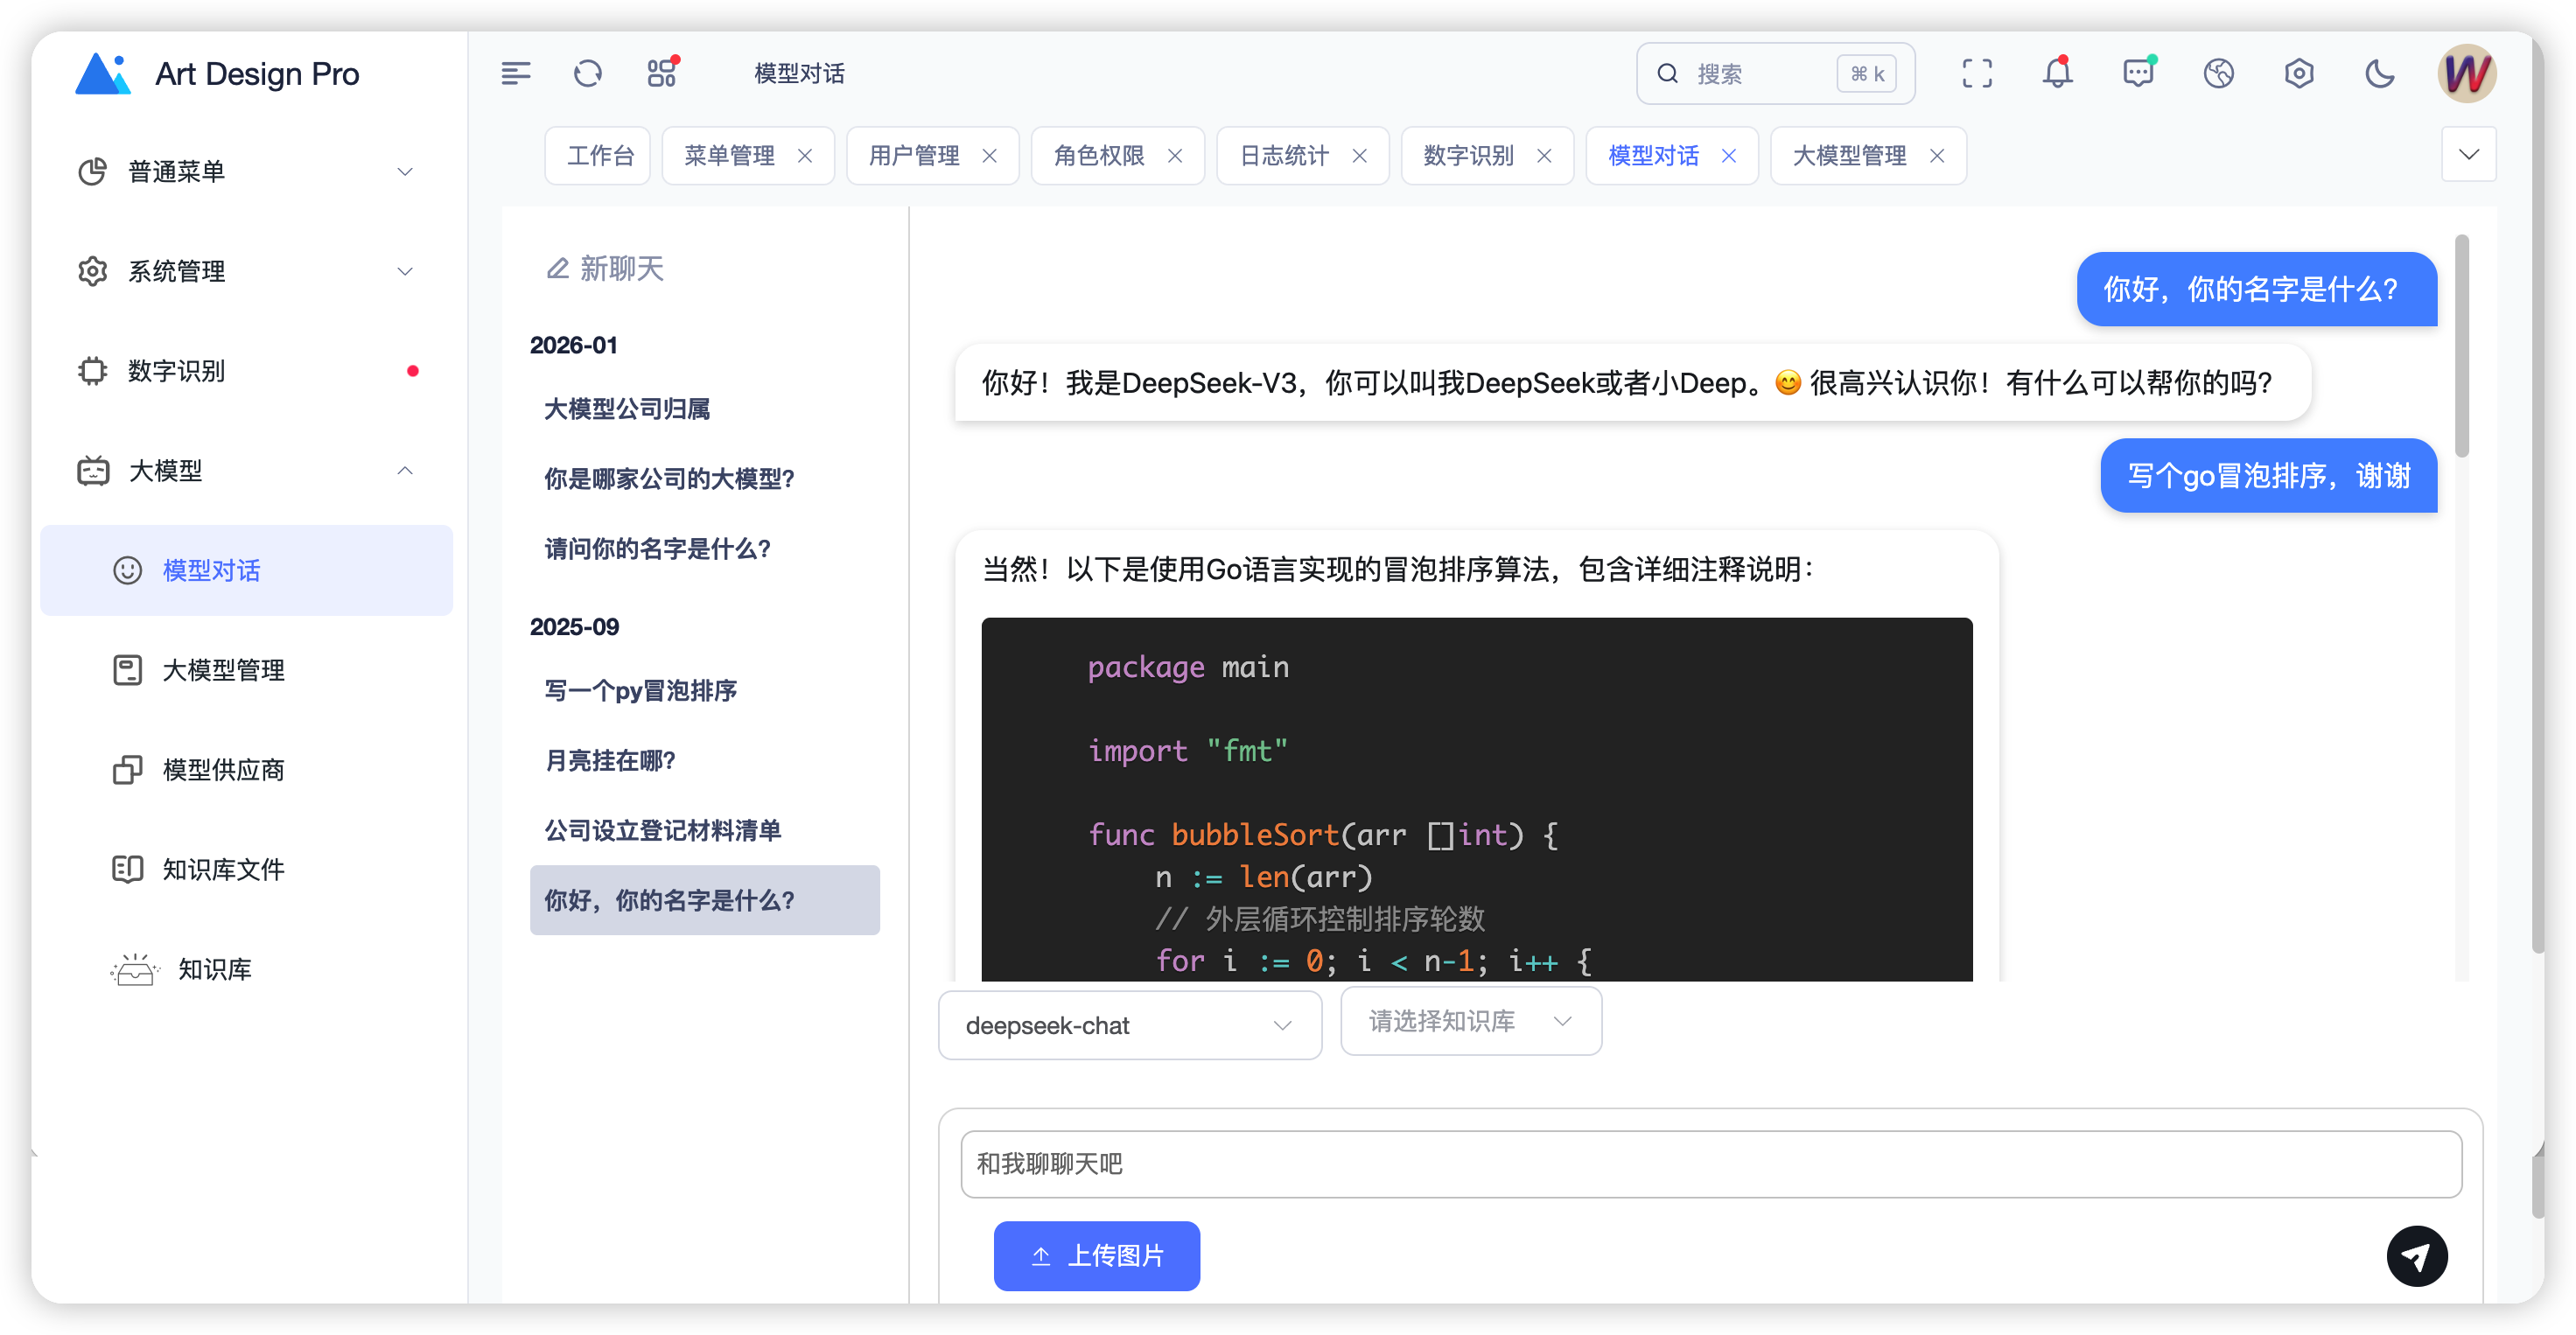This screenshot has height=1335, width=2576.
Task: Open the quick apps grid icon
Action: (x=662, y=73)
